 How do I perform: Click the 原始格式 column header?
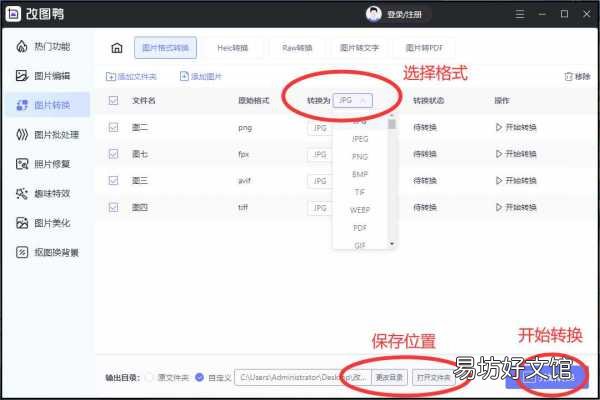(x=254, y=100)
